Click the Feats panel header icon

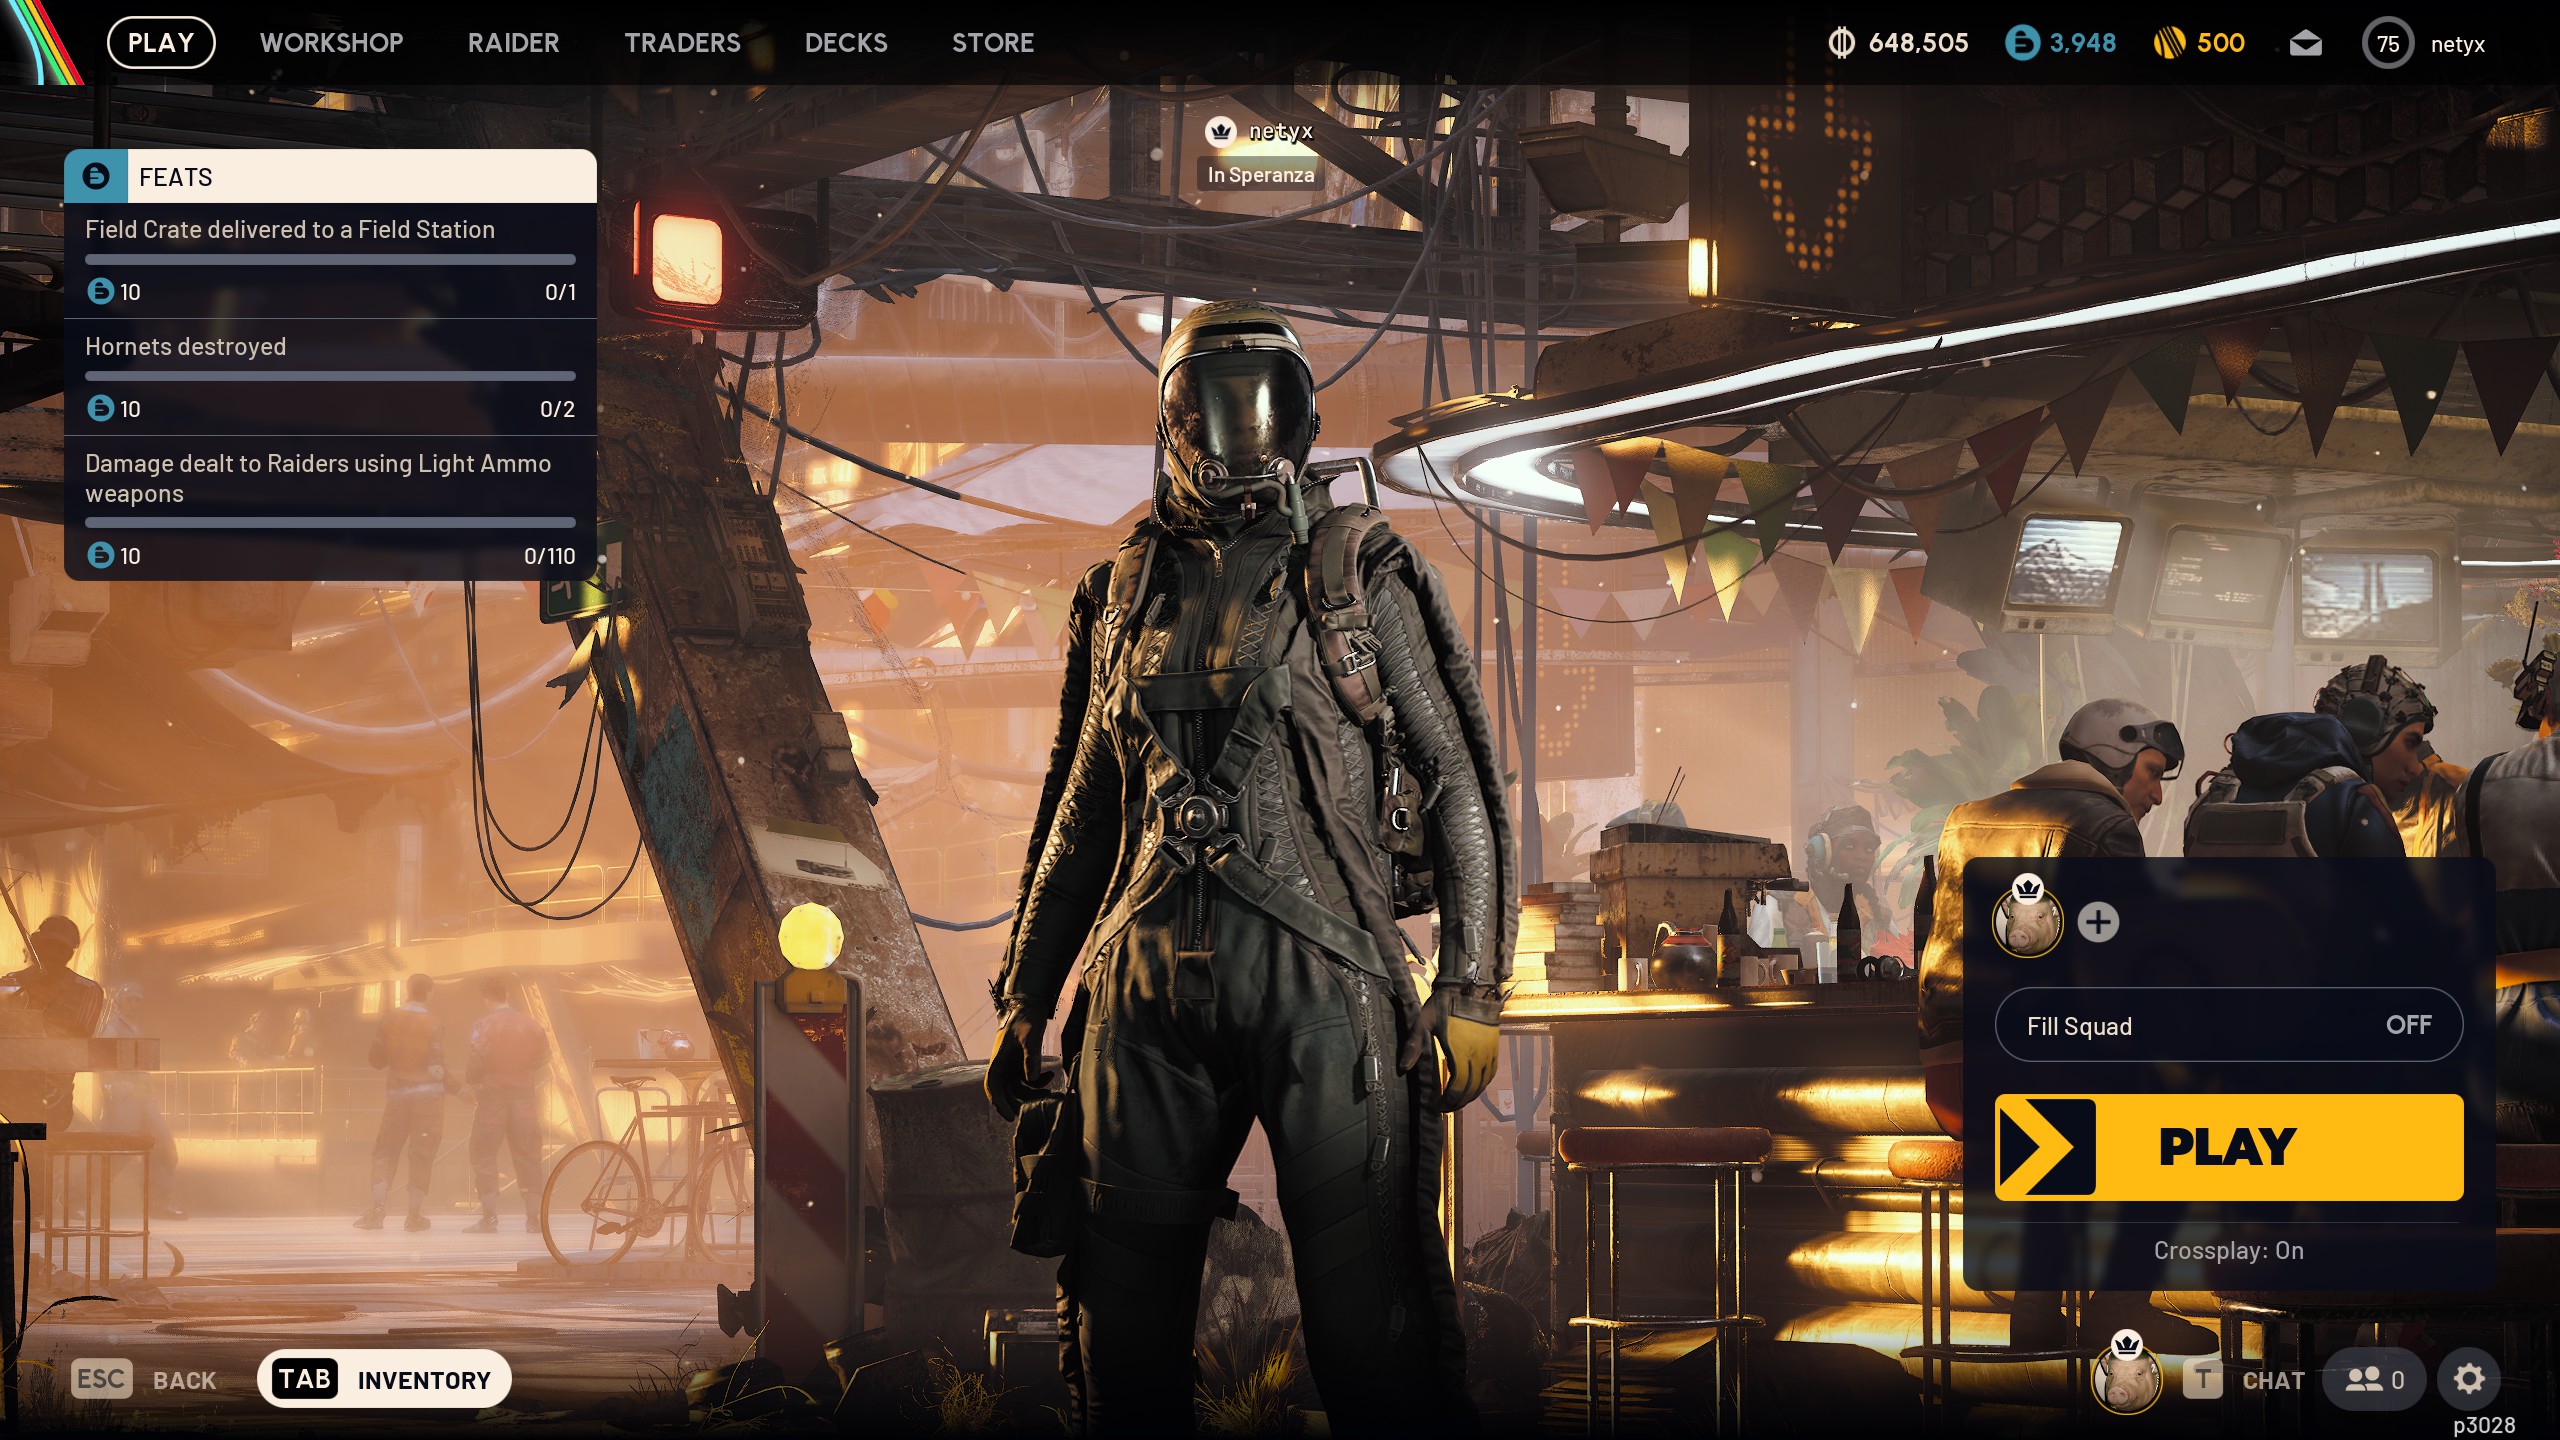[x=96, y=177]
